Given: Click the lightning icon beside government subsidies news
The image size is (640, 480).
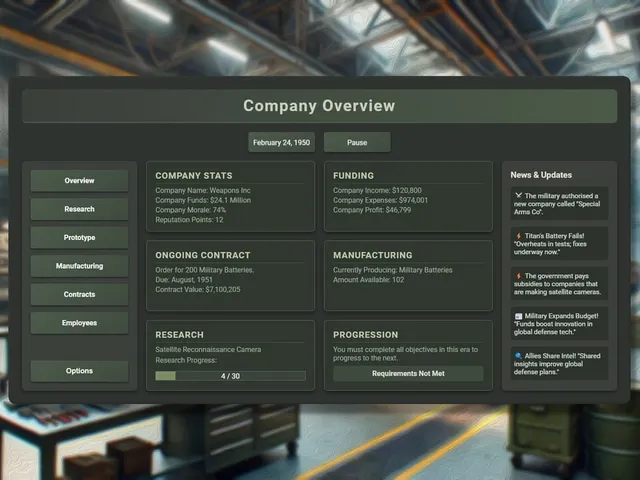Looking at the screenshot, I should coord(518,276).
